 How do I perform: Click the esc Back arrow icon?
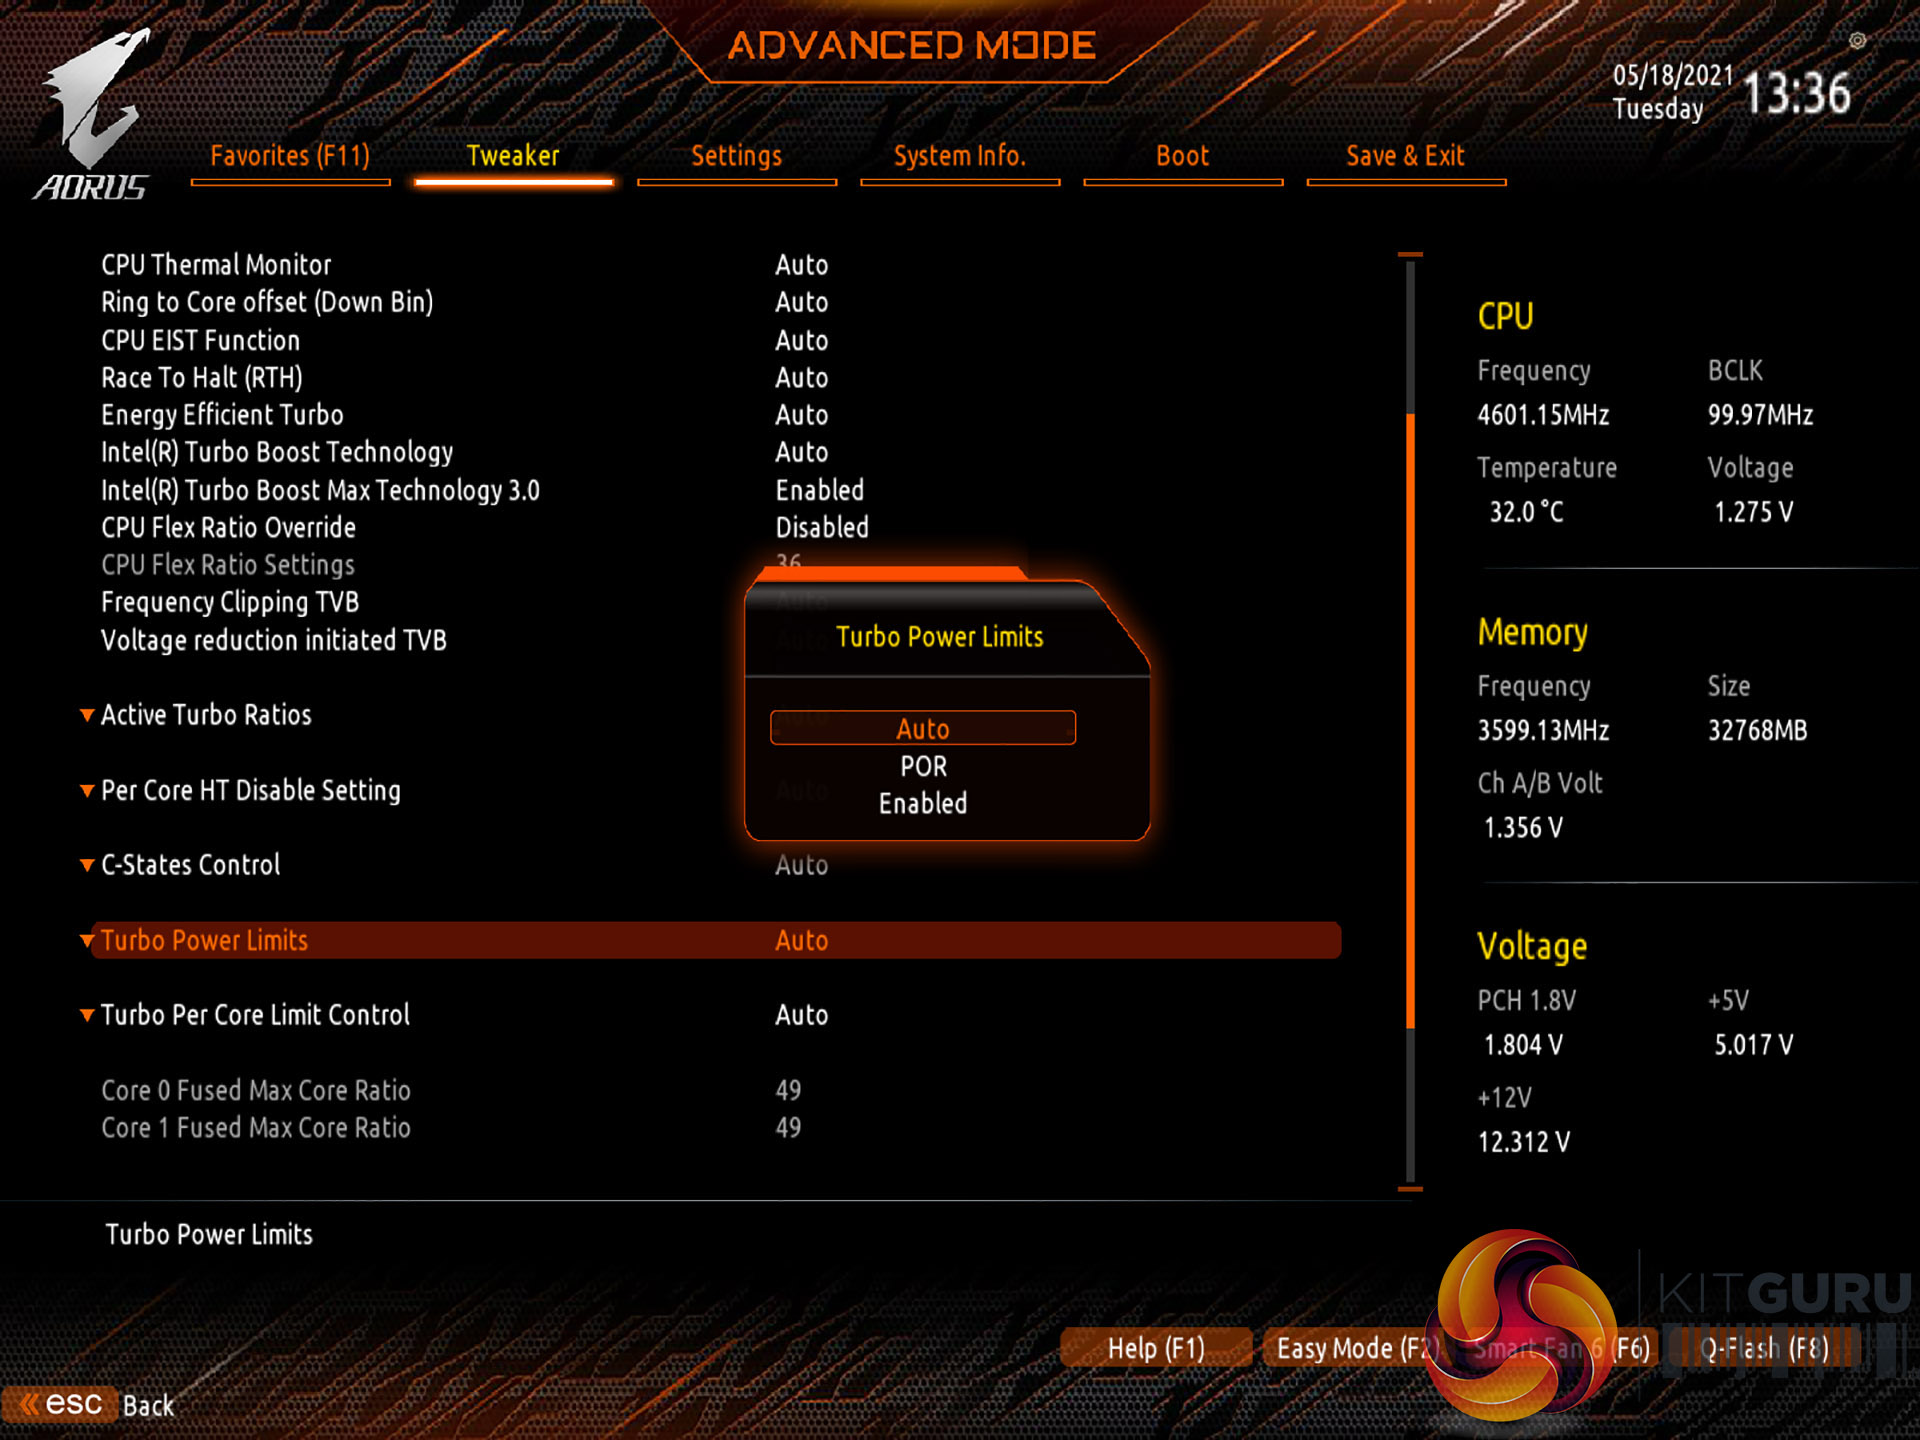click(30, 1404)
